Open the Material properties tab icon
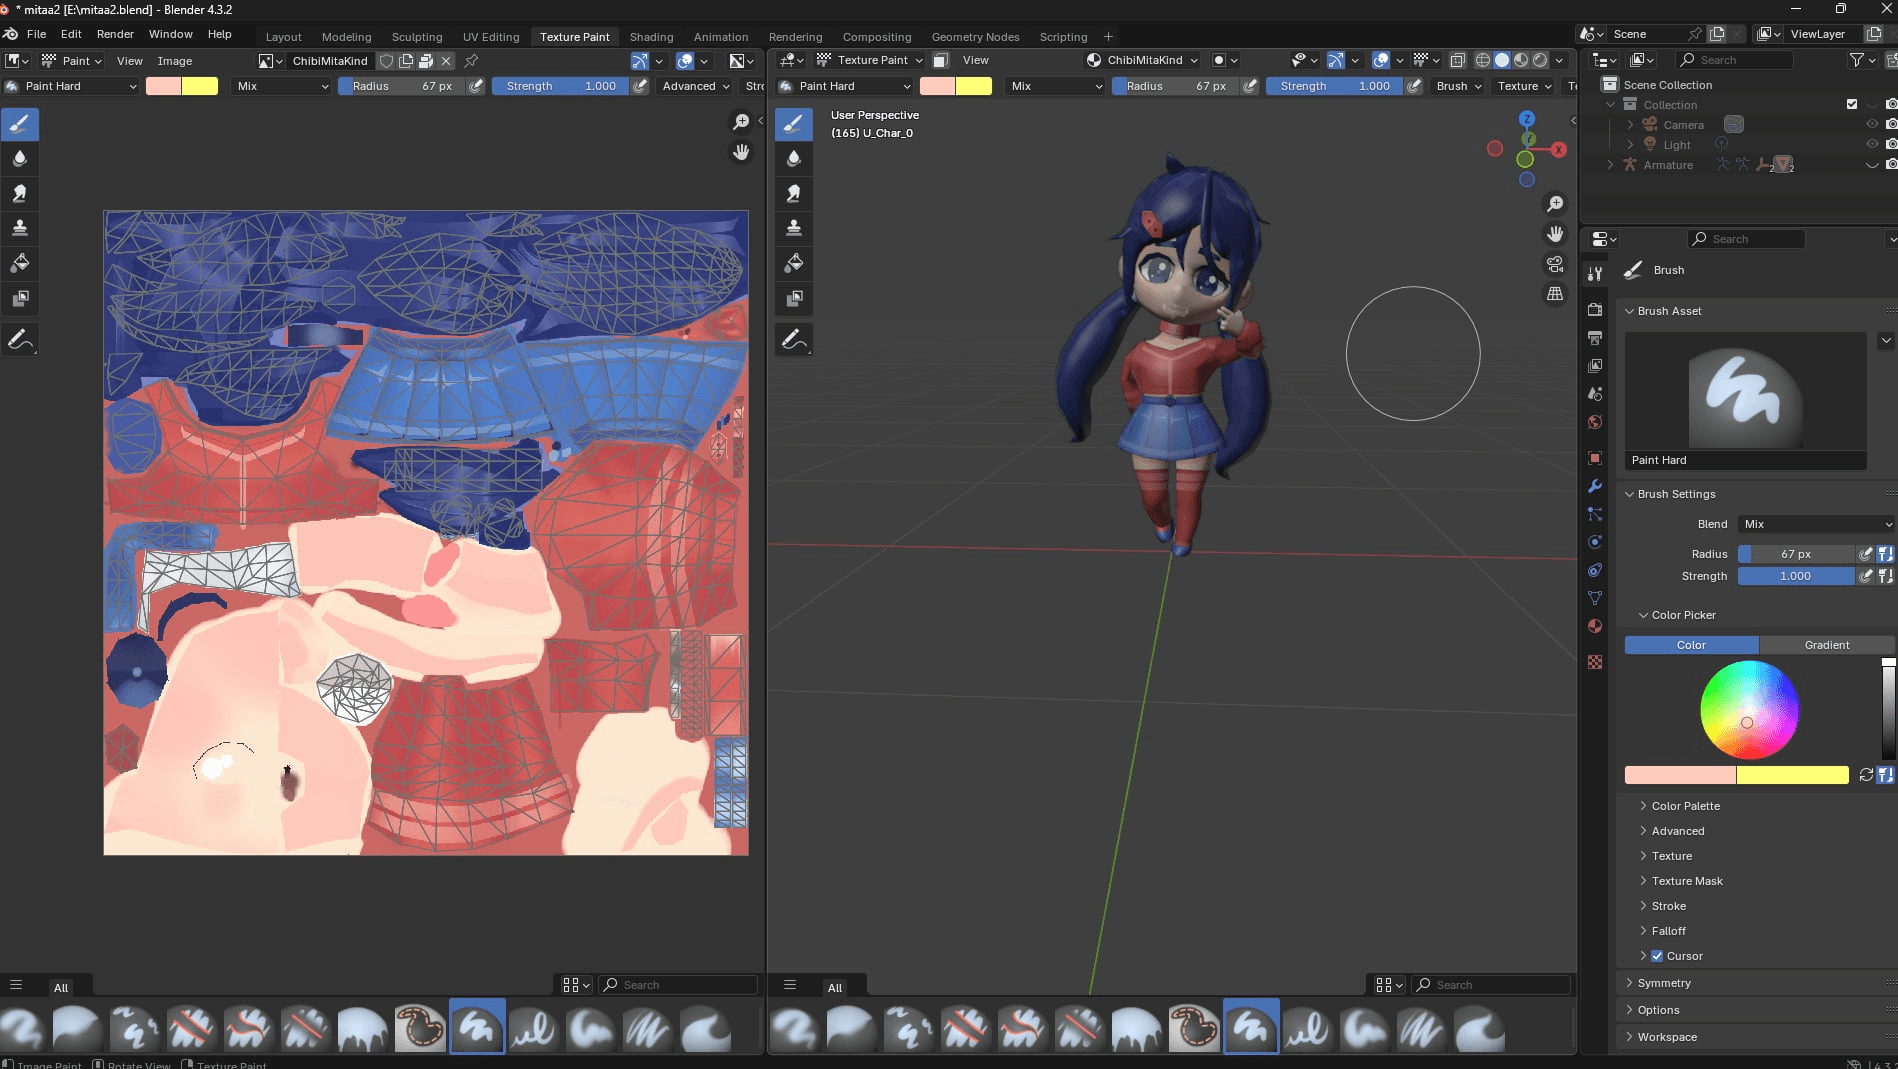This screenshot has height=1069, width=1898. [1595, 626]
